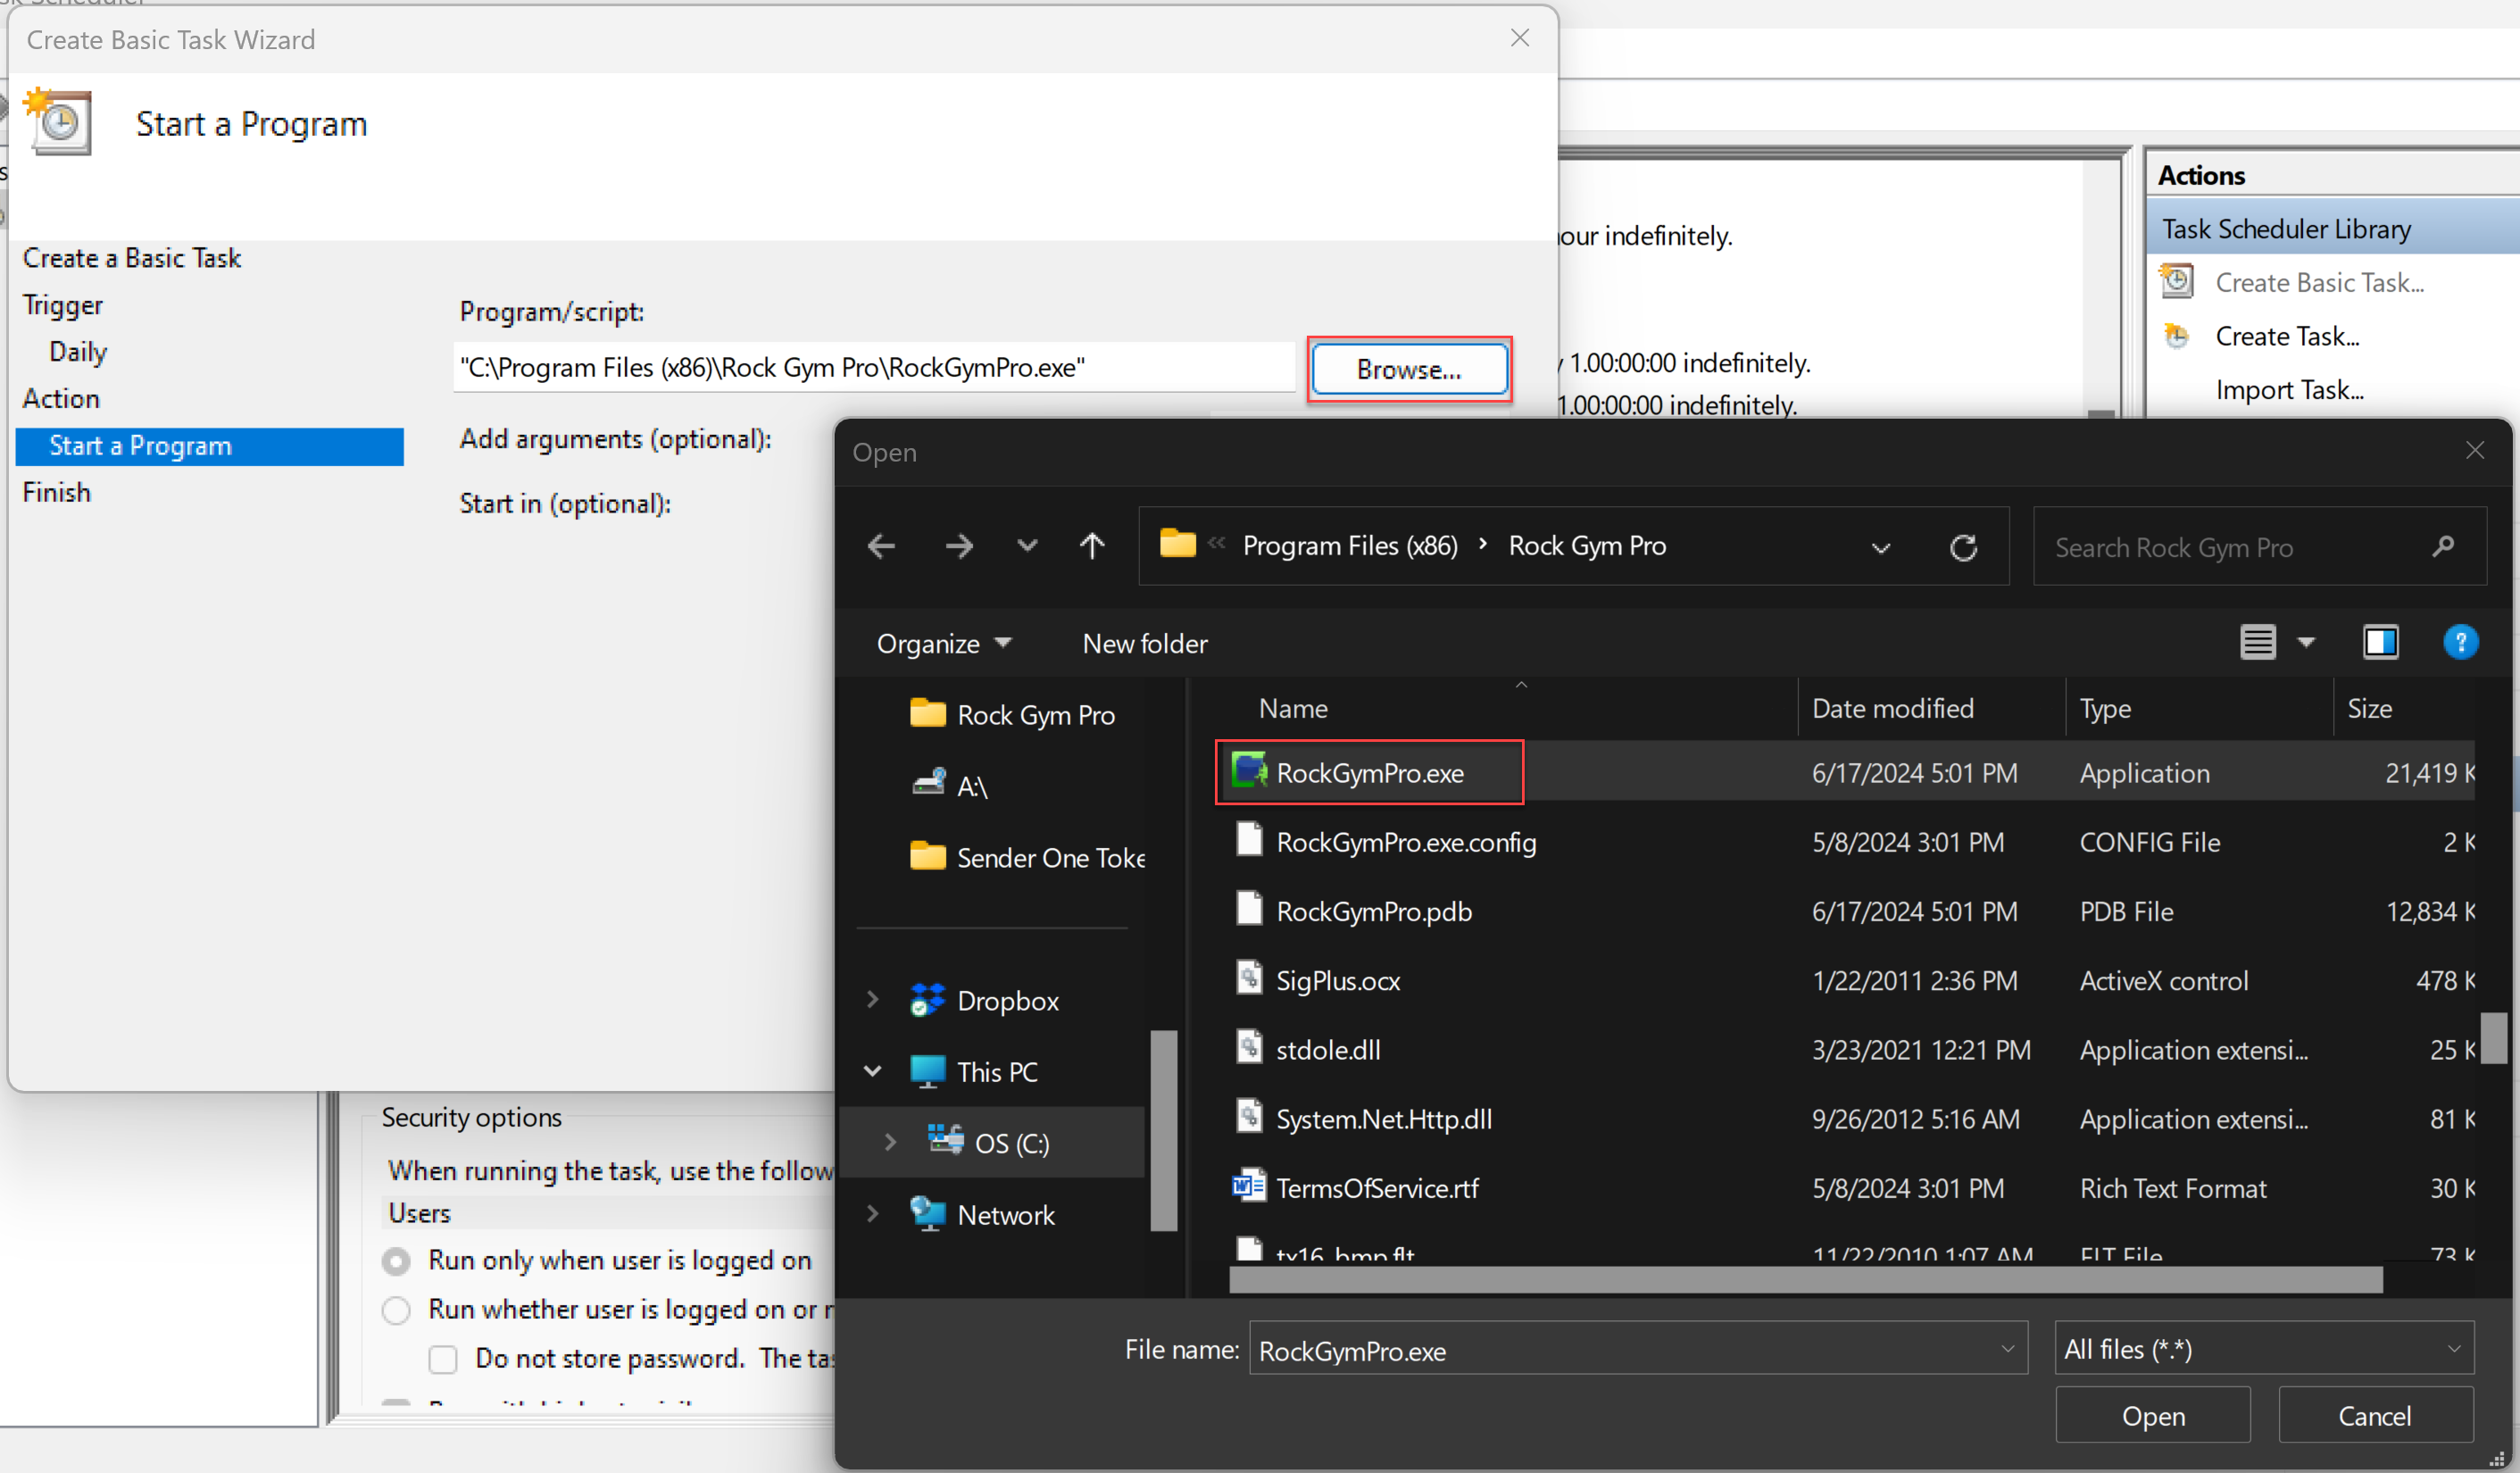Select Program Files (x86) breadcrumb
This screenshot has width=2520, height=1473.
tap(1350, 546)
